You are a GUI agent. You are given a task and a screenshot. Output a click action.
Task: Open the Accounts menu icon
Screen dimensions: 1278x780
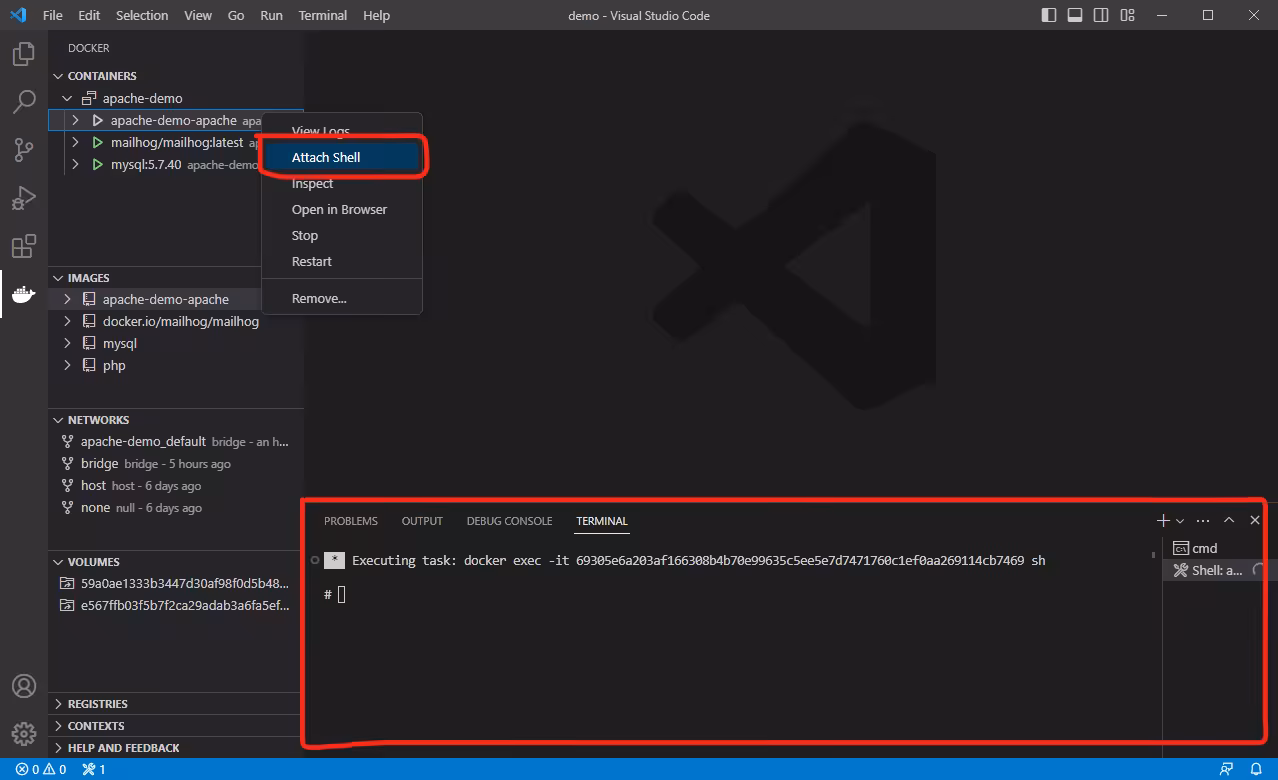click(24, 686)
